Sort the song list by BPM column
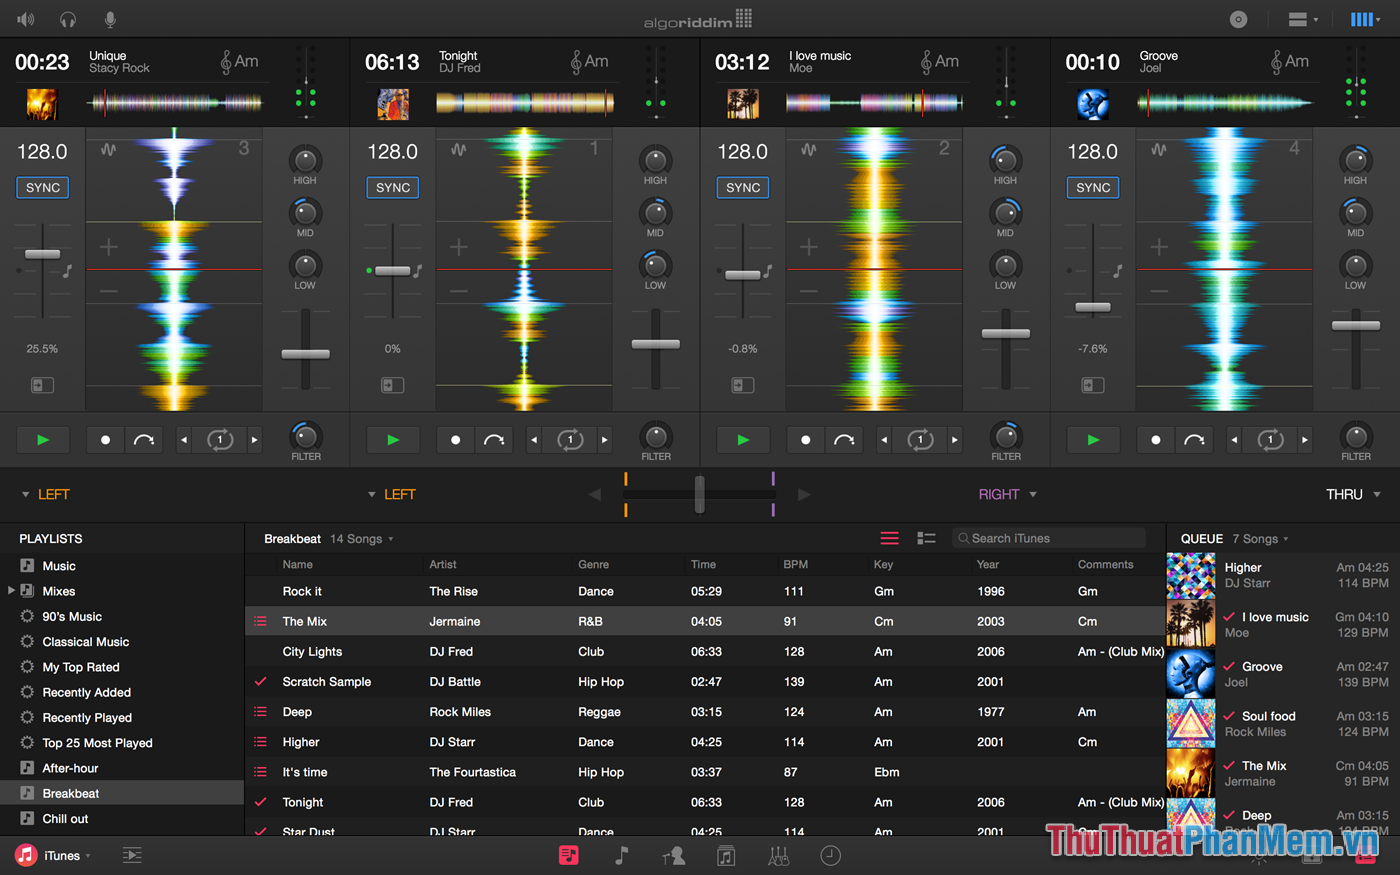The image size is (1400, 875). [794, 564]
